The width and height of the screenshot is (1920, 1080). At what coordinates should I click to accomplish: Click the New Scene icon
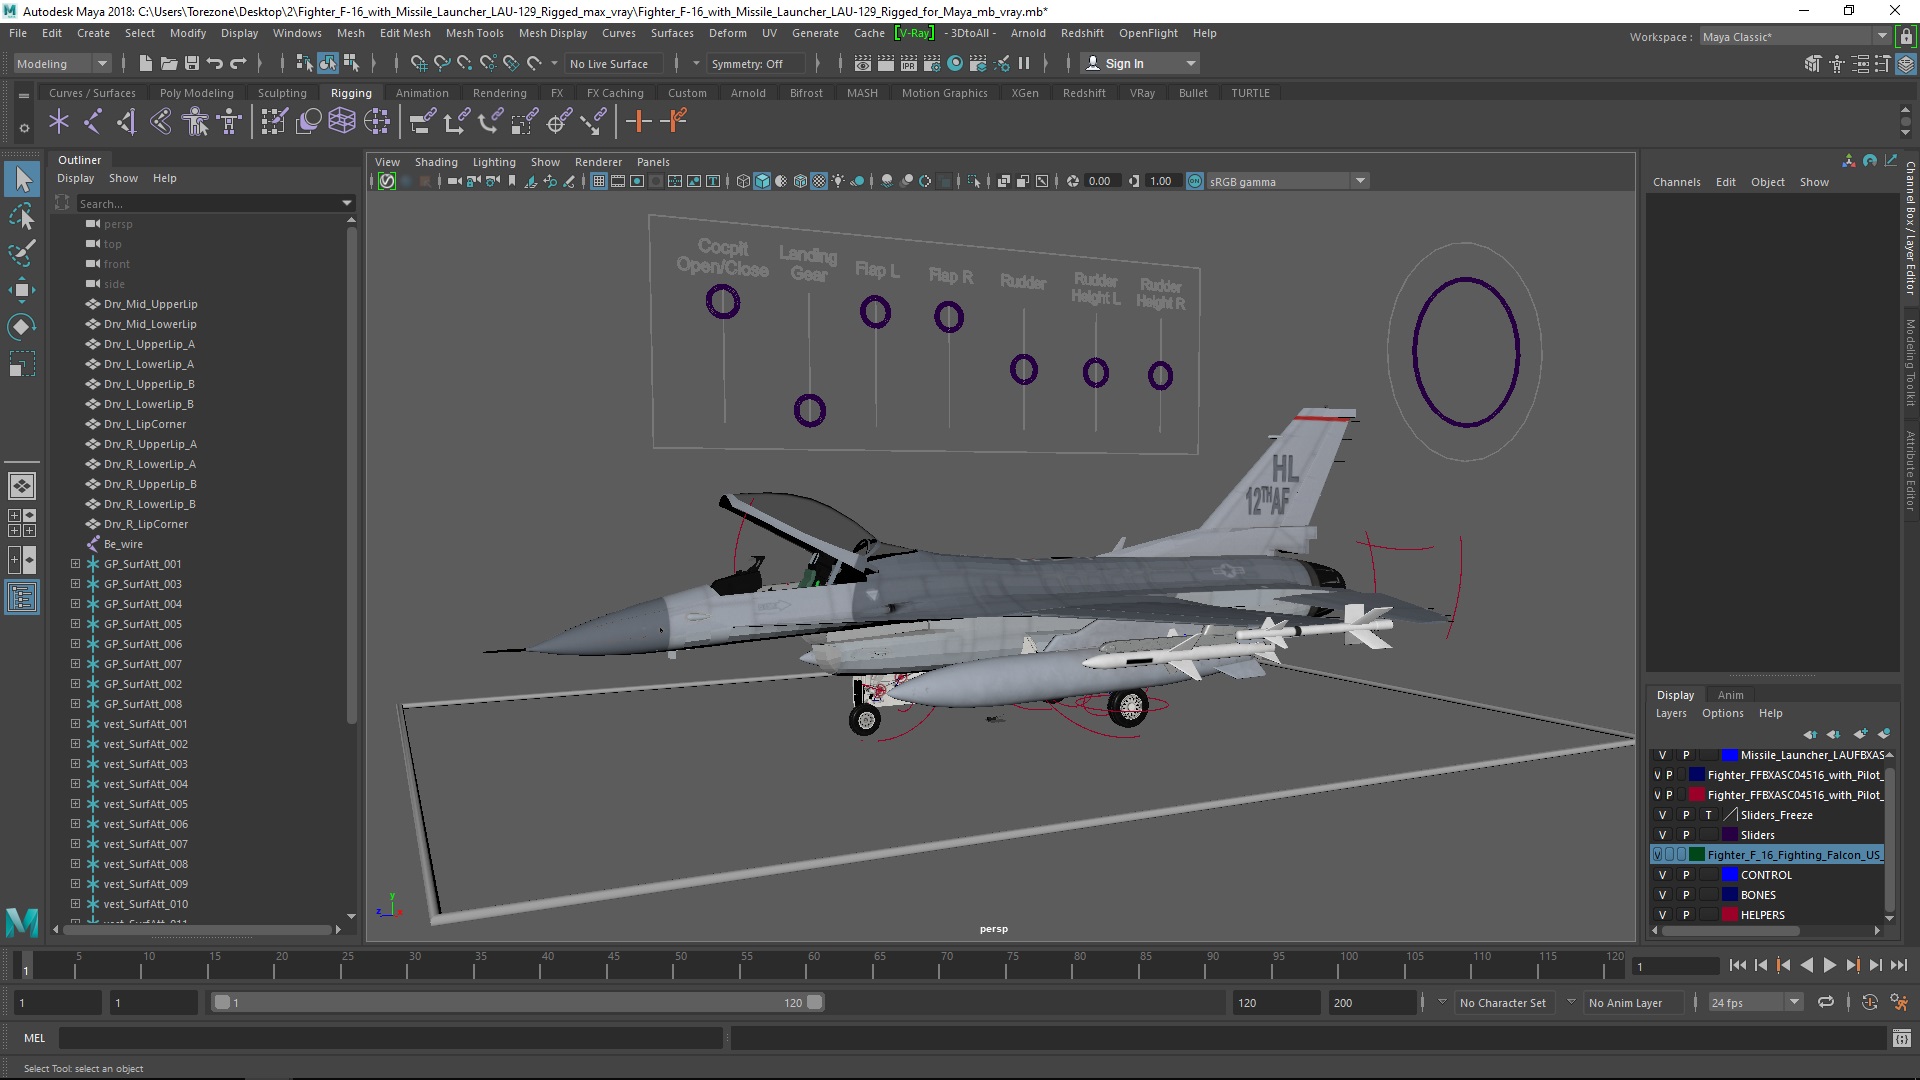click(x=145, y=63)
